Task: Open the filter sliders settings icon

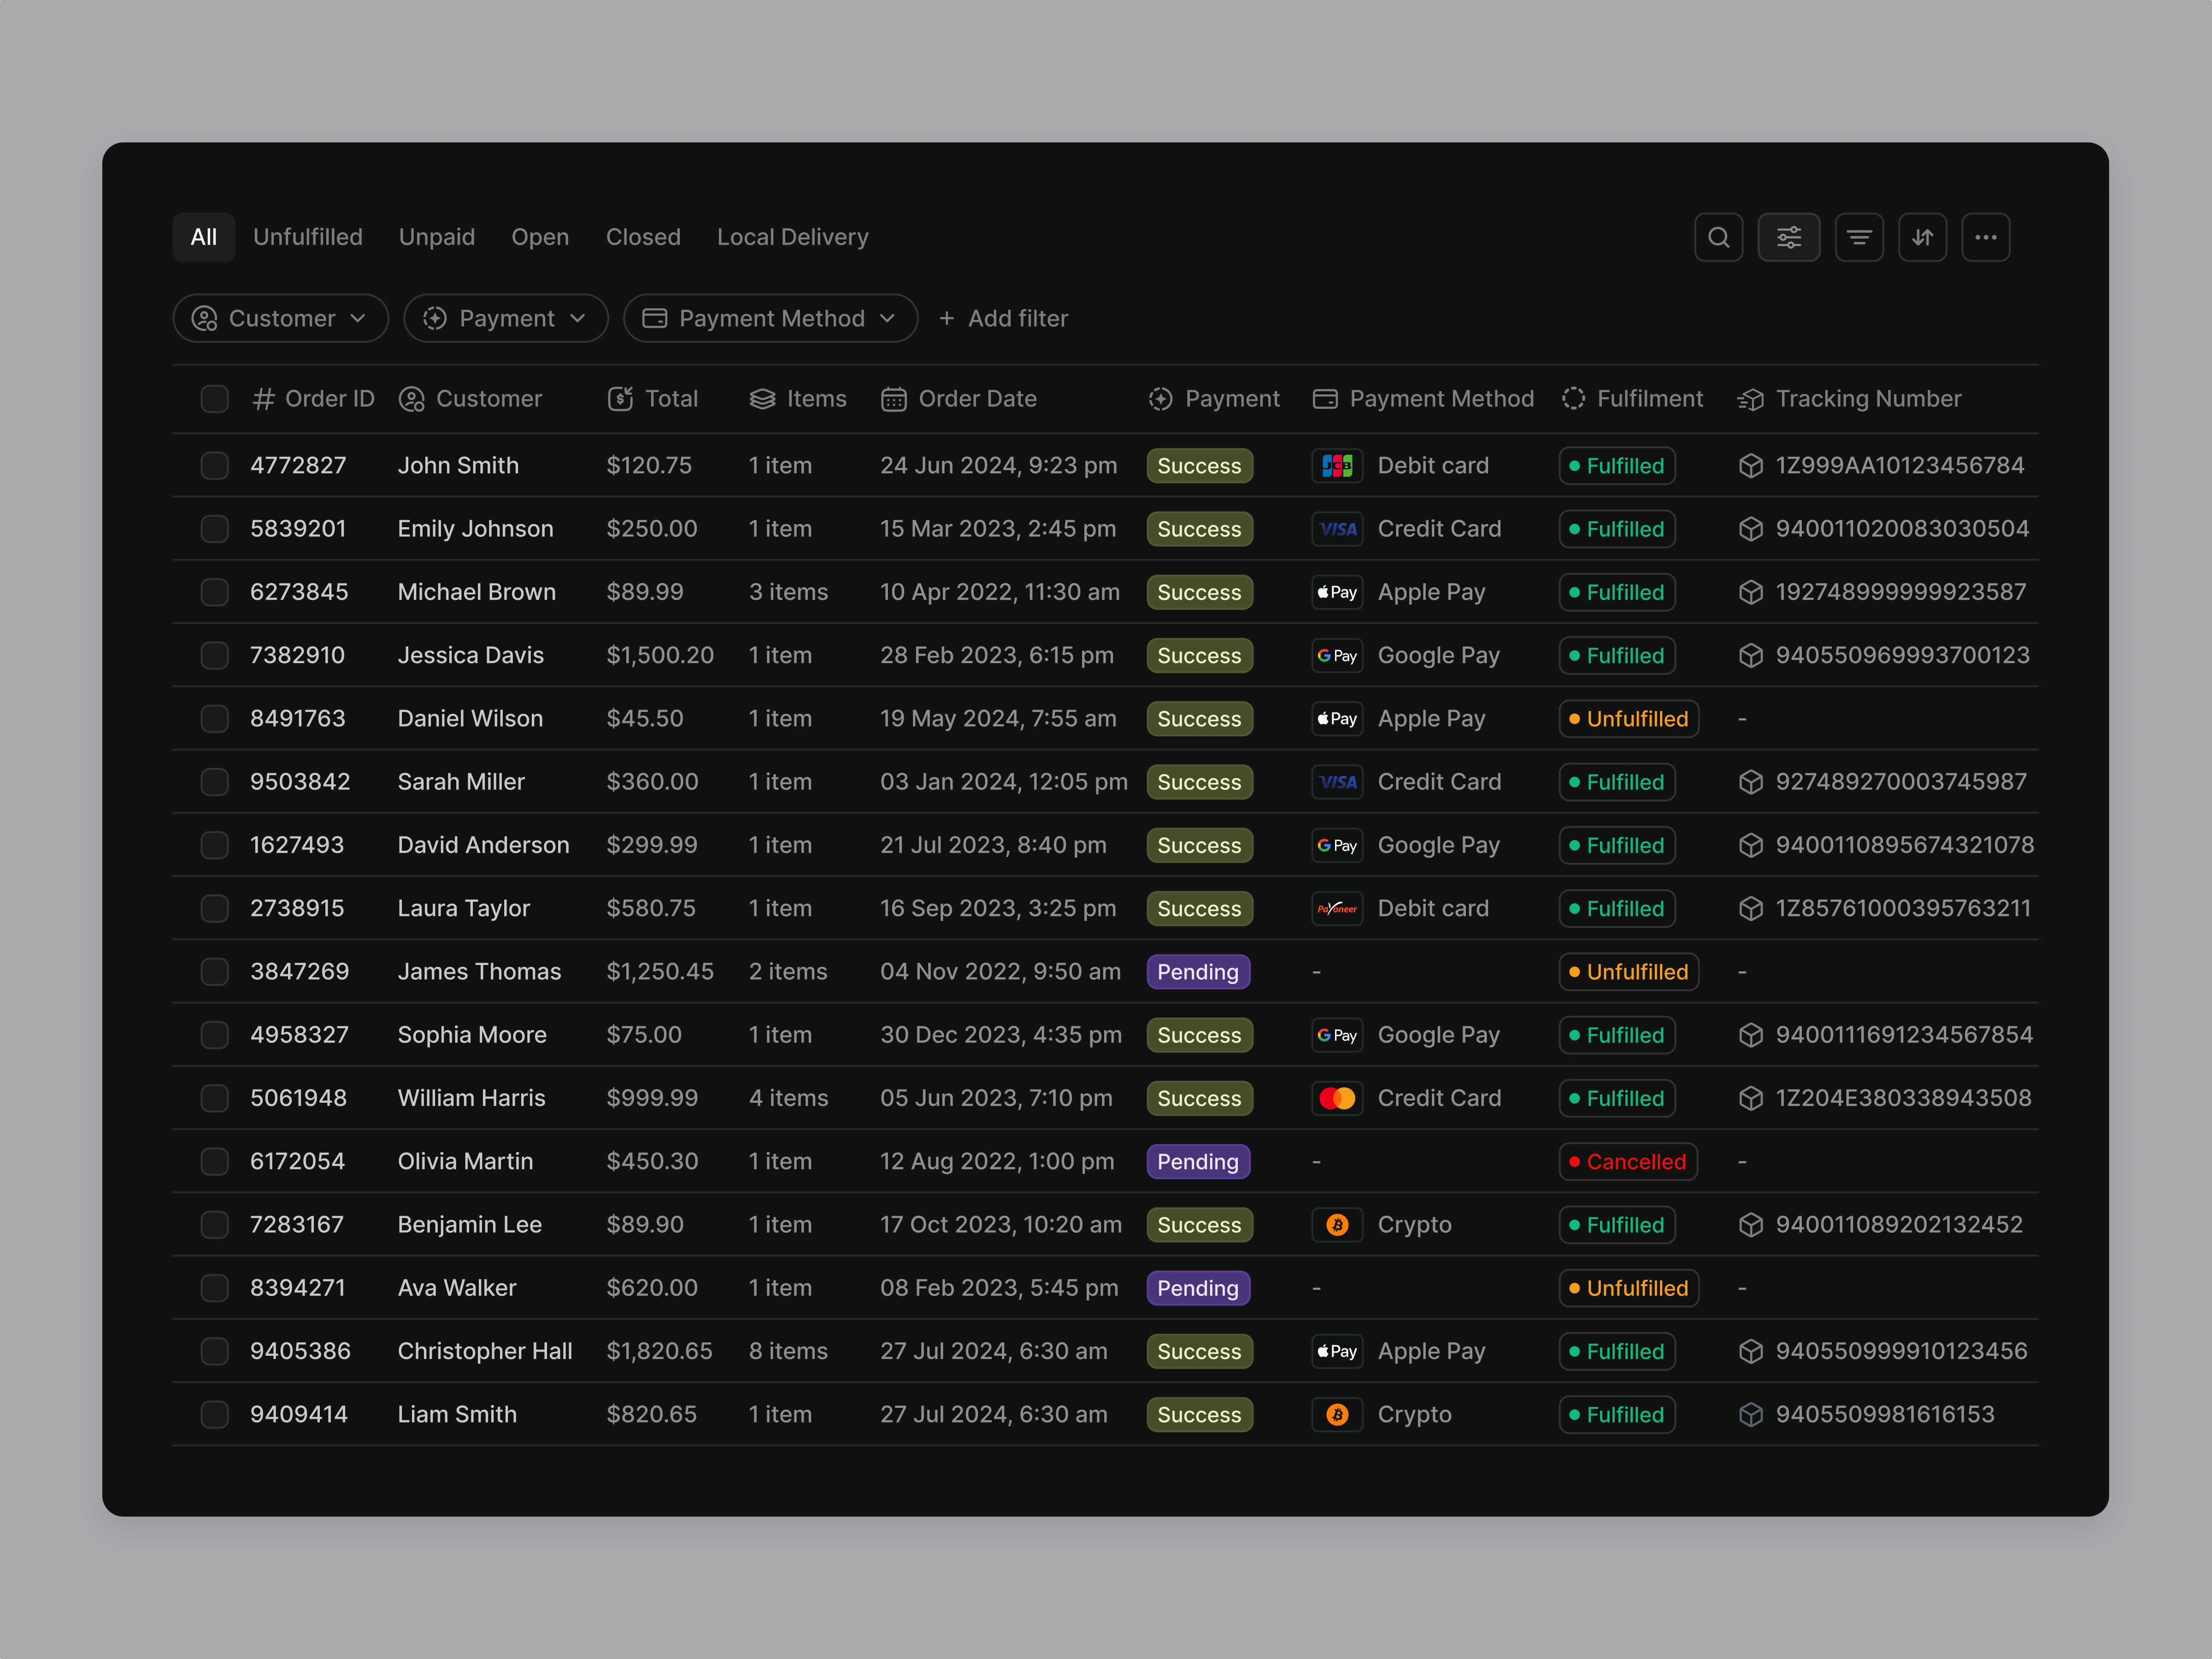Action: pos(1788,237)
